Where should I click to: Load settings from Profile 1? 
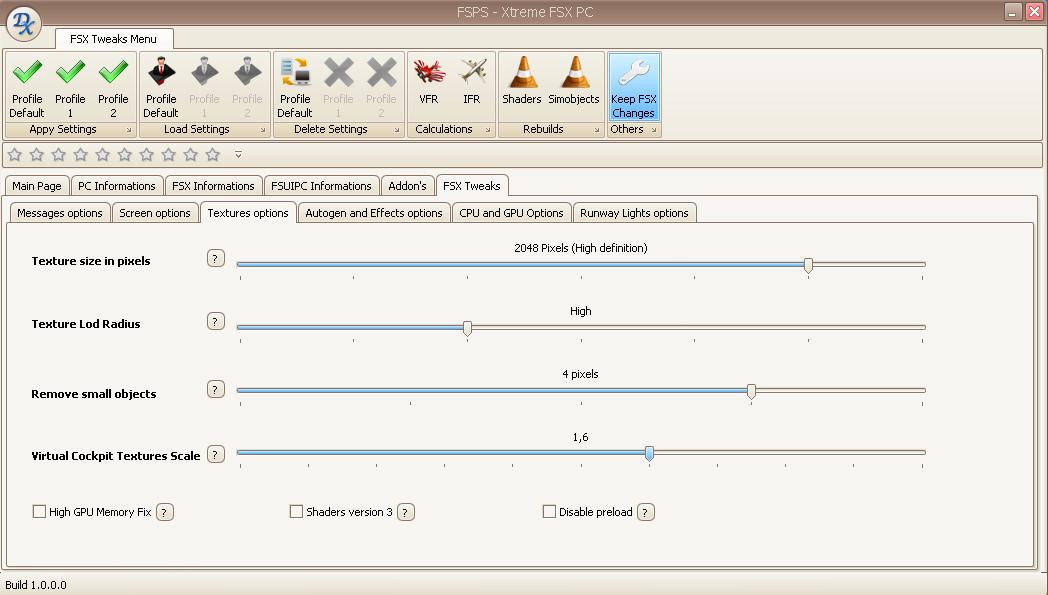tap(204, 88)
